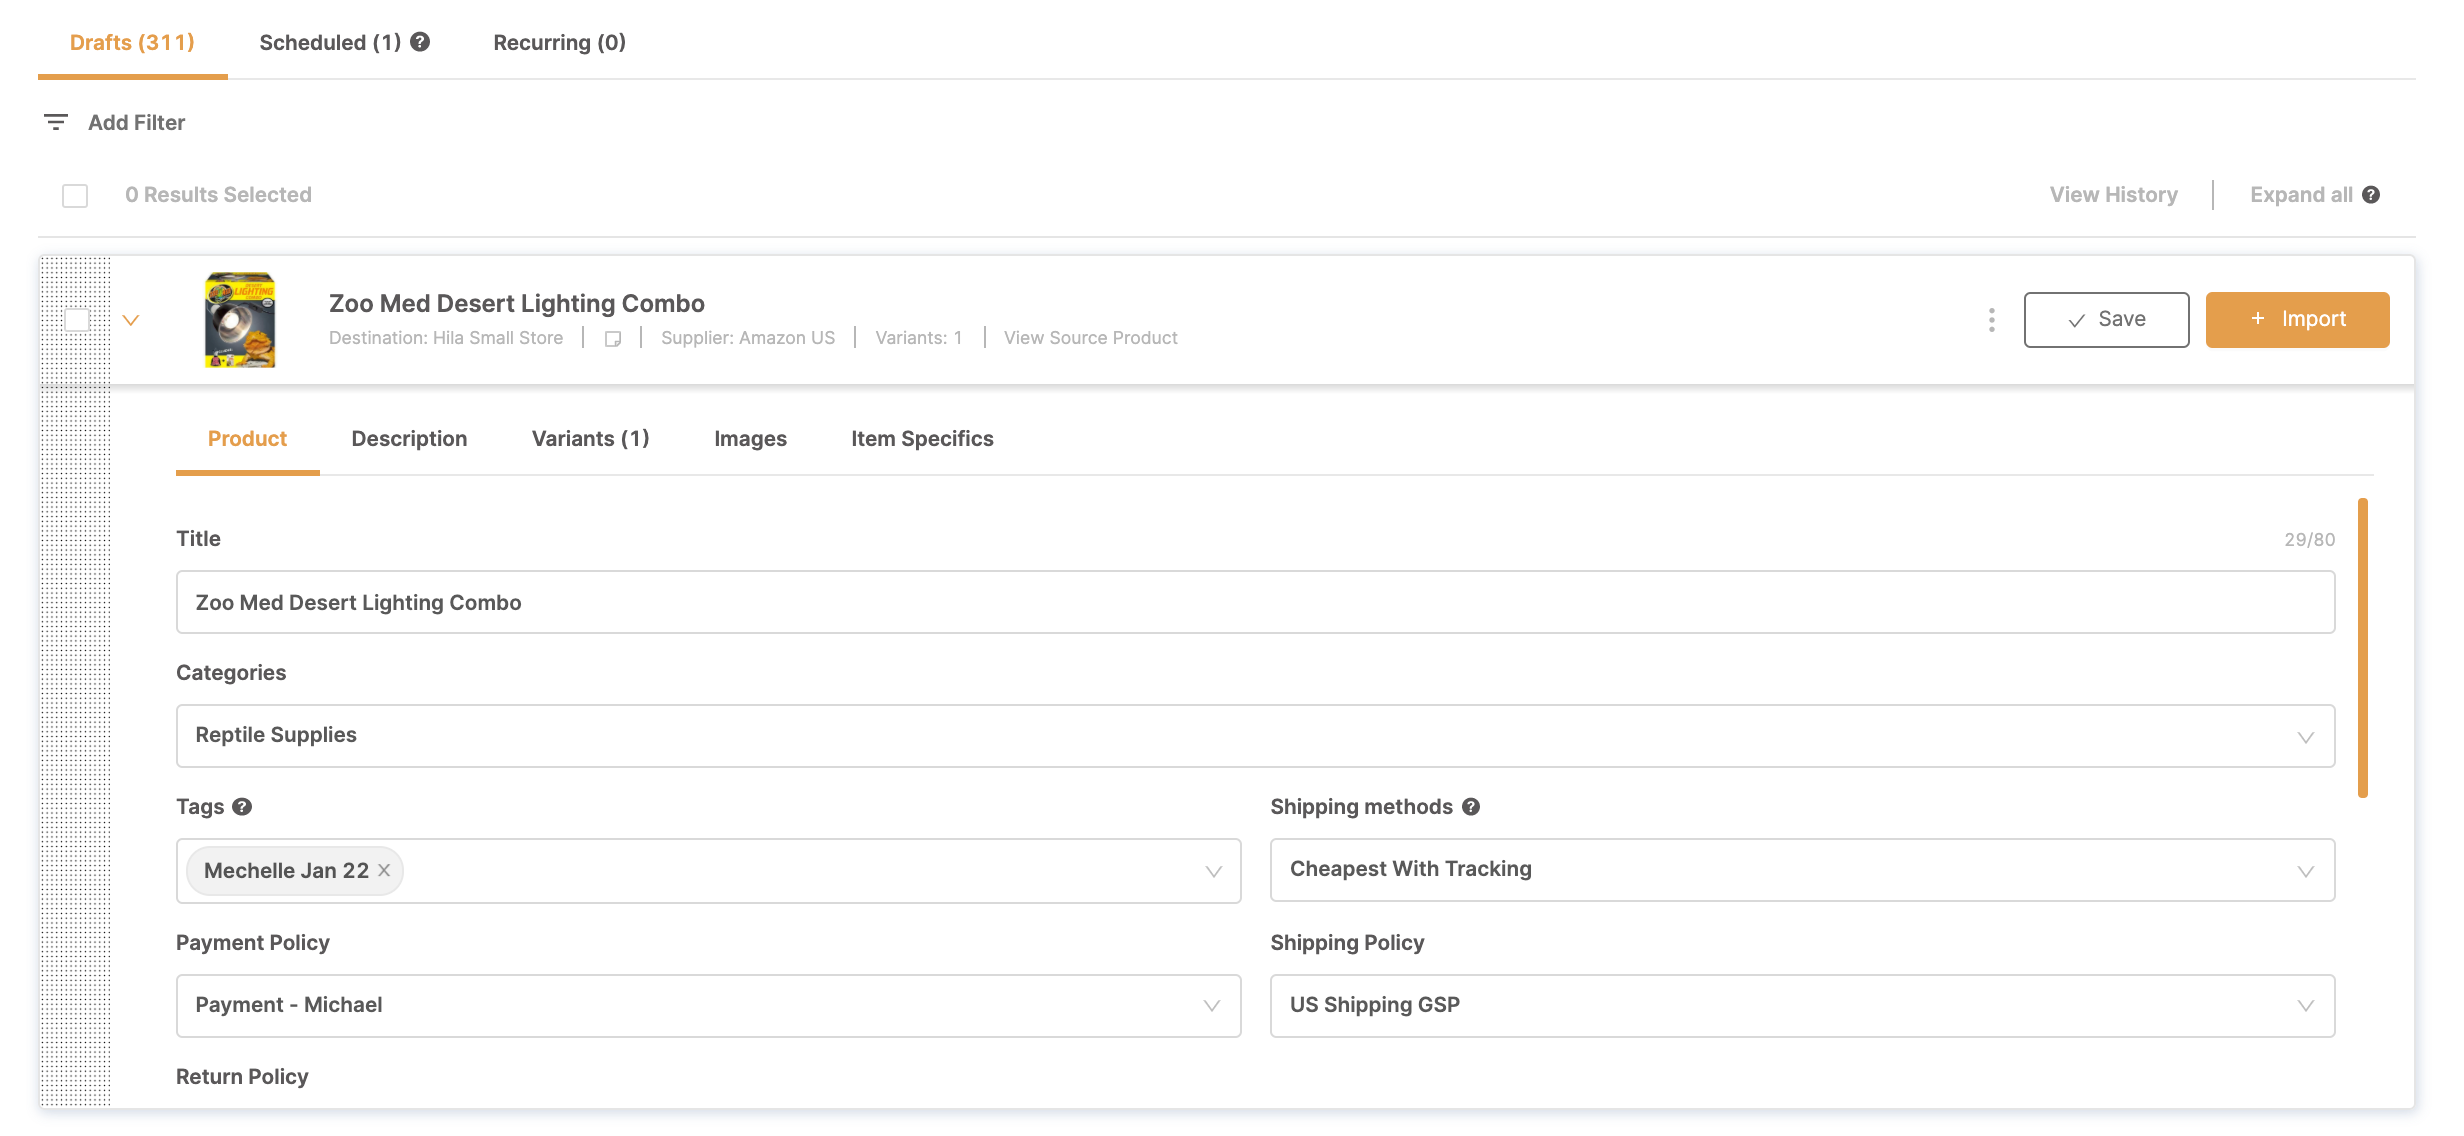Open the Item Specifics tab
Viewport: 2464px width, 1136px height.
[x=922, y=439]
